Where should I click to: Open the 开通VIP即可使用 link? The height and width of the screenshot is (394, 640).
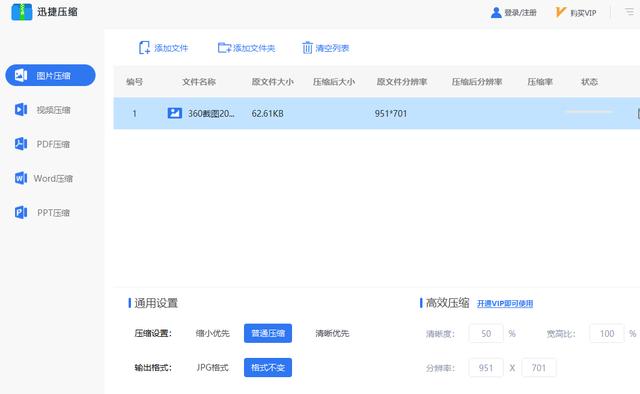[505, 303]
